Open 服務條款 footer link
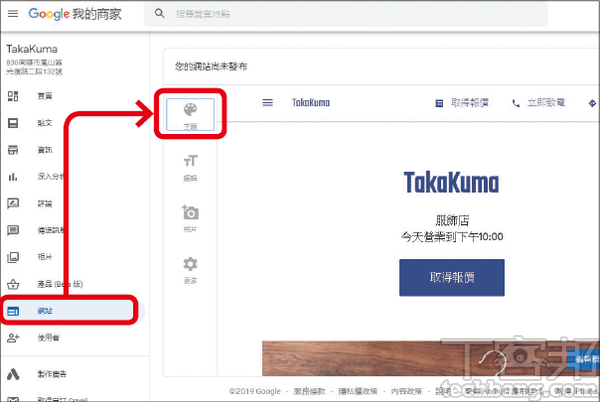600x402 pixels. pyautogui.click(x=309, y=391)
